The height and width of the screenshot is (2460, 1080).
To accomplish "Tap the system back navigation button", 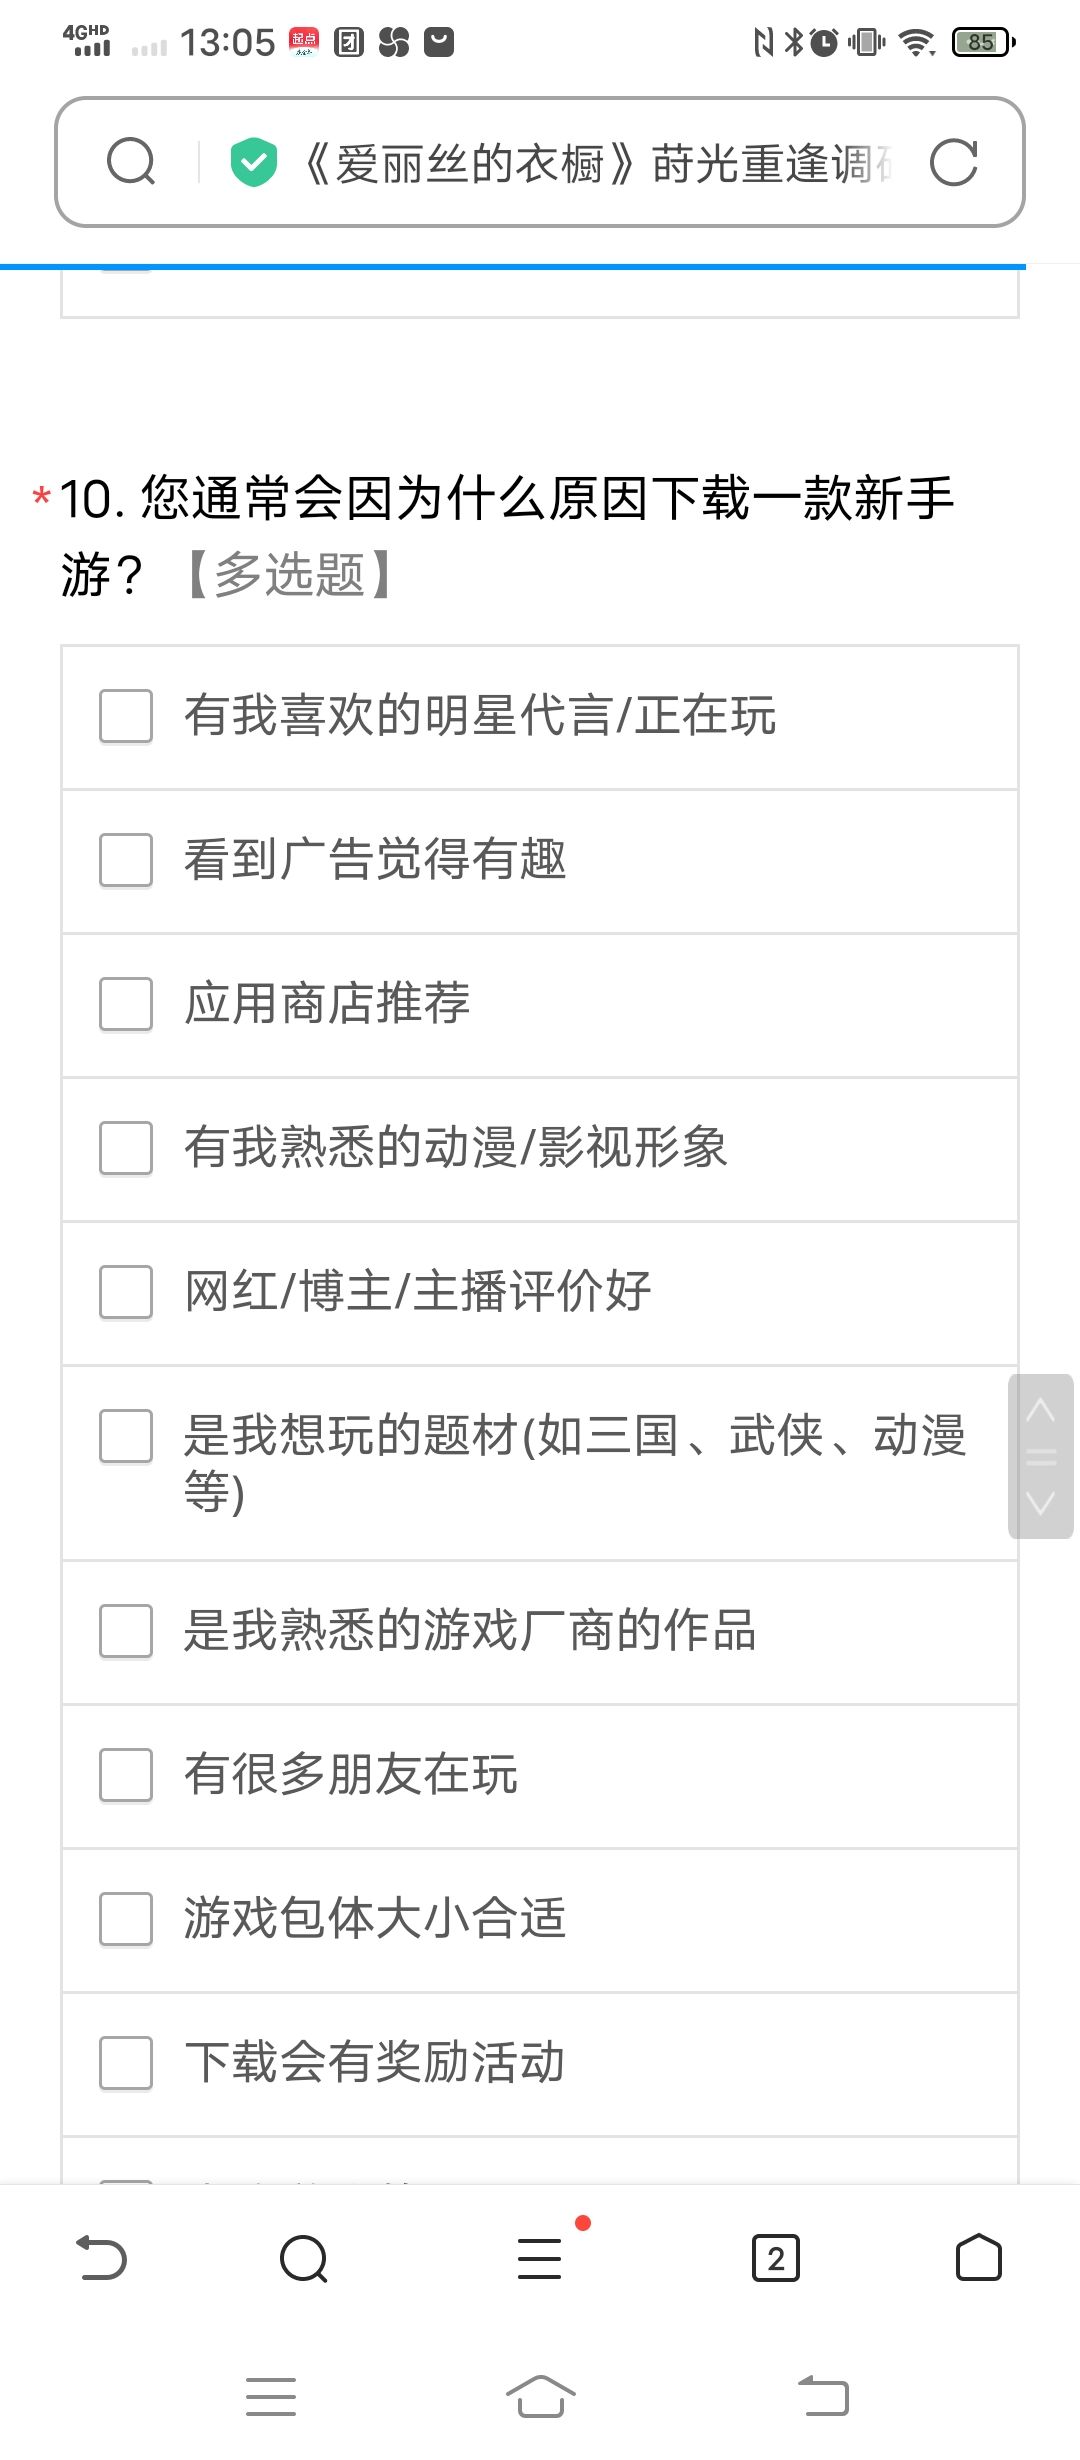I will [823, 2396].
